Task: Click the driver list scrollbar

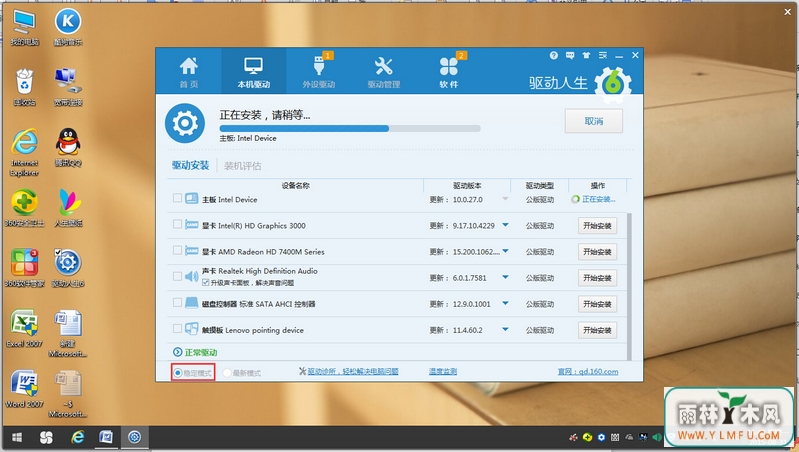Action: point(629,286)
